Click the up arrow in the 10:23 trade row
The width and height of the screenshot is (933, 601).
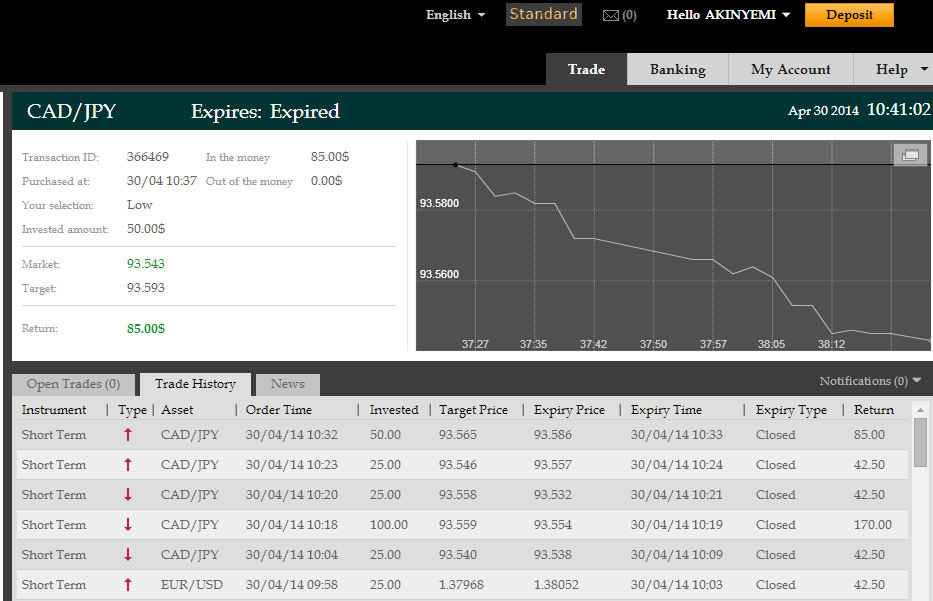pos(128,465)
